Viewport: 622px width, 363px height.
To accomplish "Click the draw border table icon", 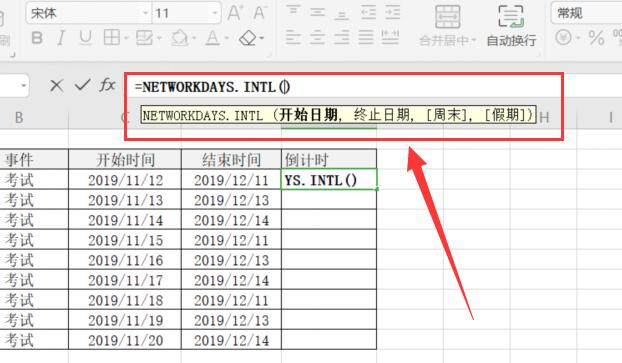I will [x=144, y=38].
